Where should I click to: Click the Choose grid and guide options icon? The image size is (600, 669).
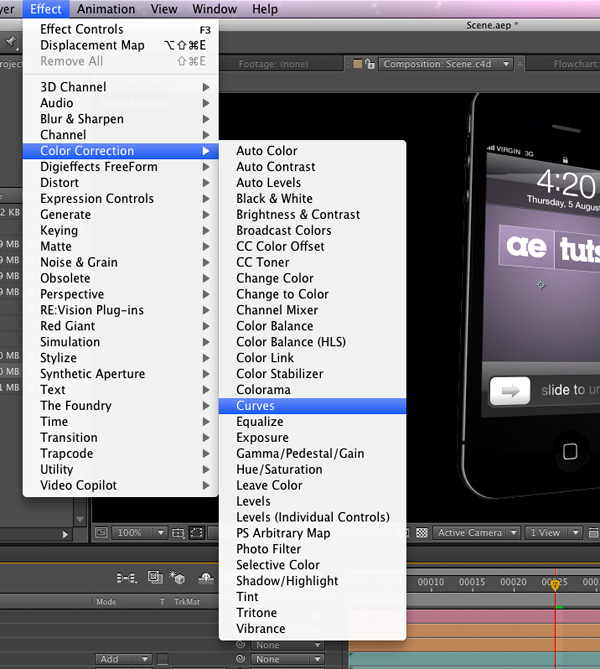tap(178, 532)
